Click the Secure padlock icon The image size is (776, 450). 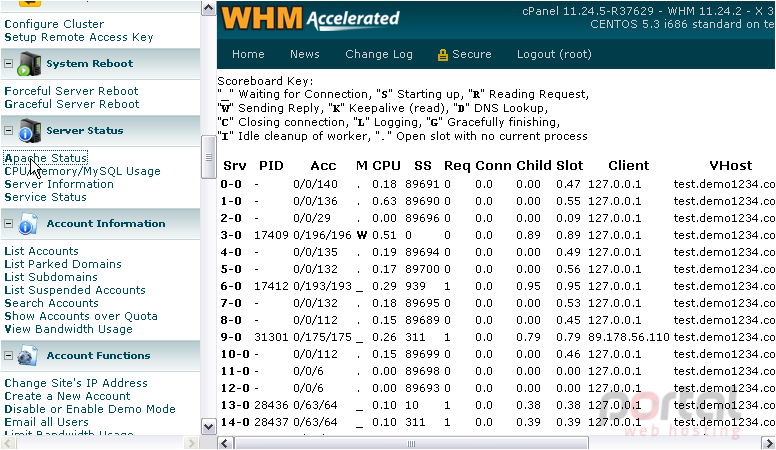(x=442, y=55)
